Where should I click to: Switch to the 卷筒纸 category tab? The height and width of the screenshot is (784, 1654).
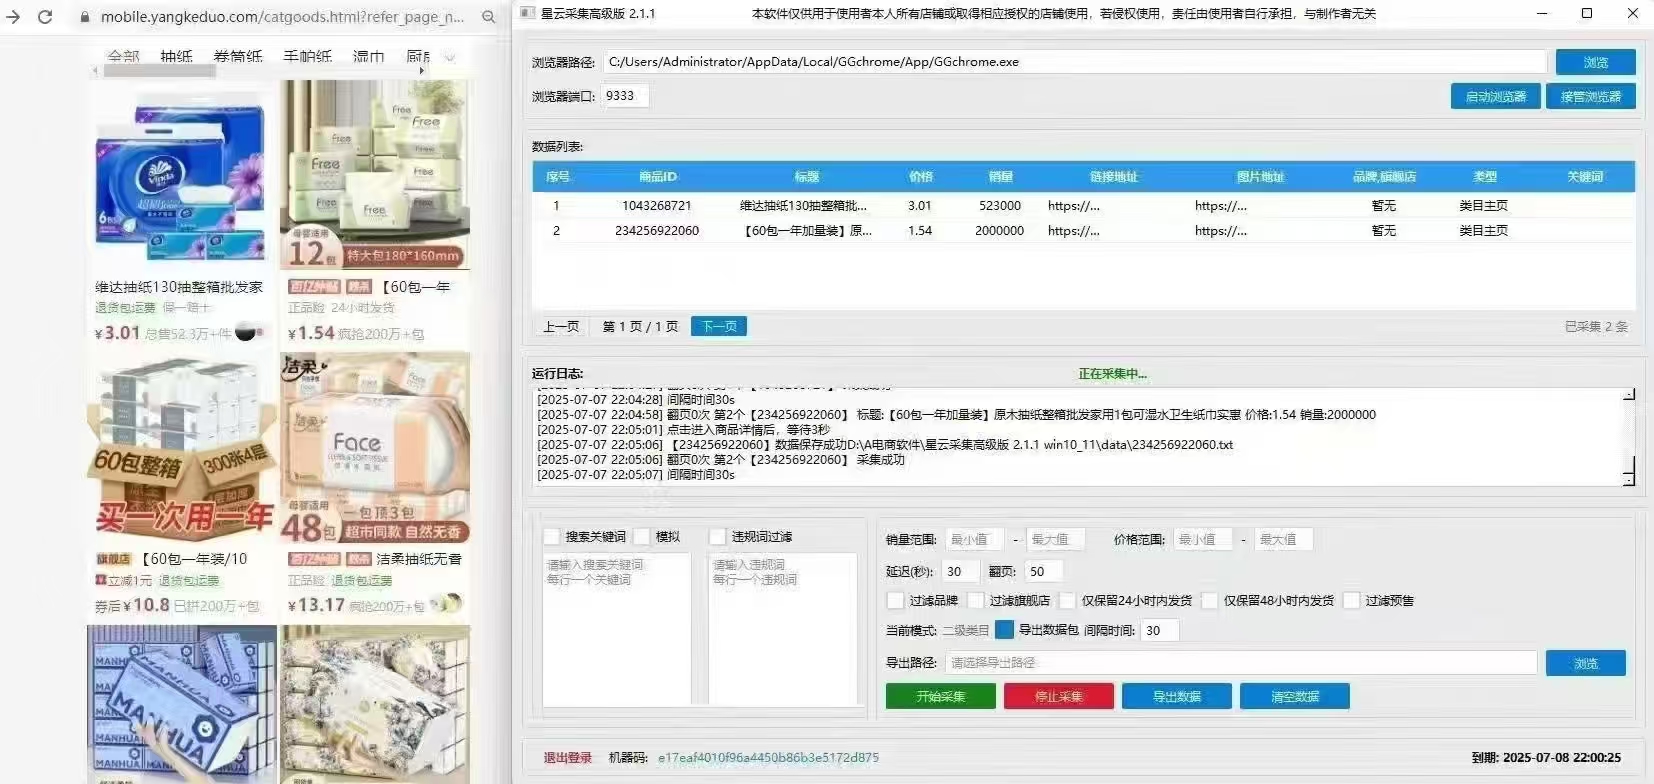point(238,56)
